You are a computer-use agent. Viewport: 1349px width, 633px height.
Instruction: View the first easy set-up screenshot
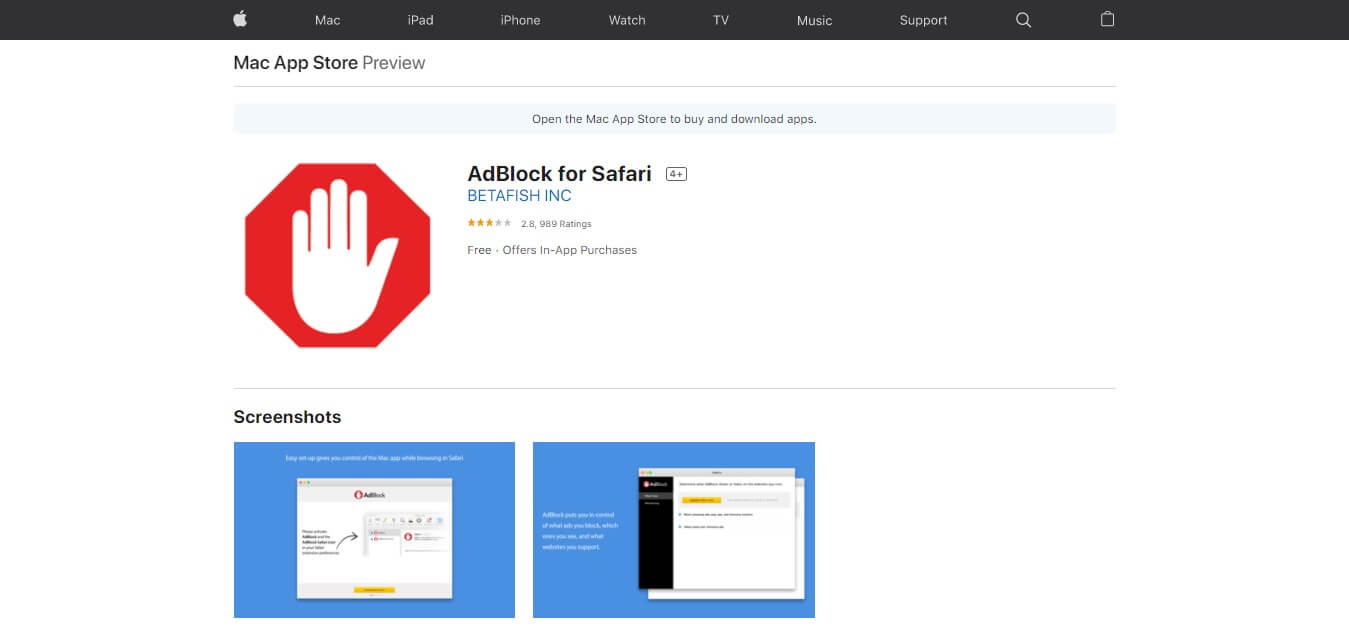coord(374,530)
